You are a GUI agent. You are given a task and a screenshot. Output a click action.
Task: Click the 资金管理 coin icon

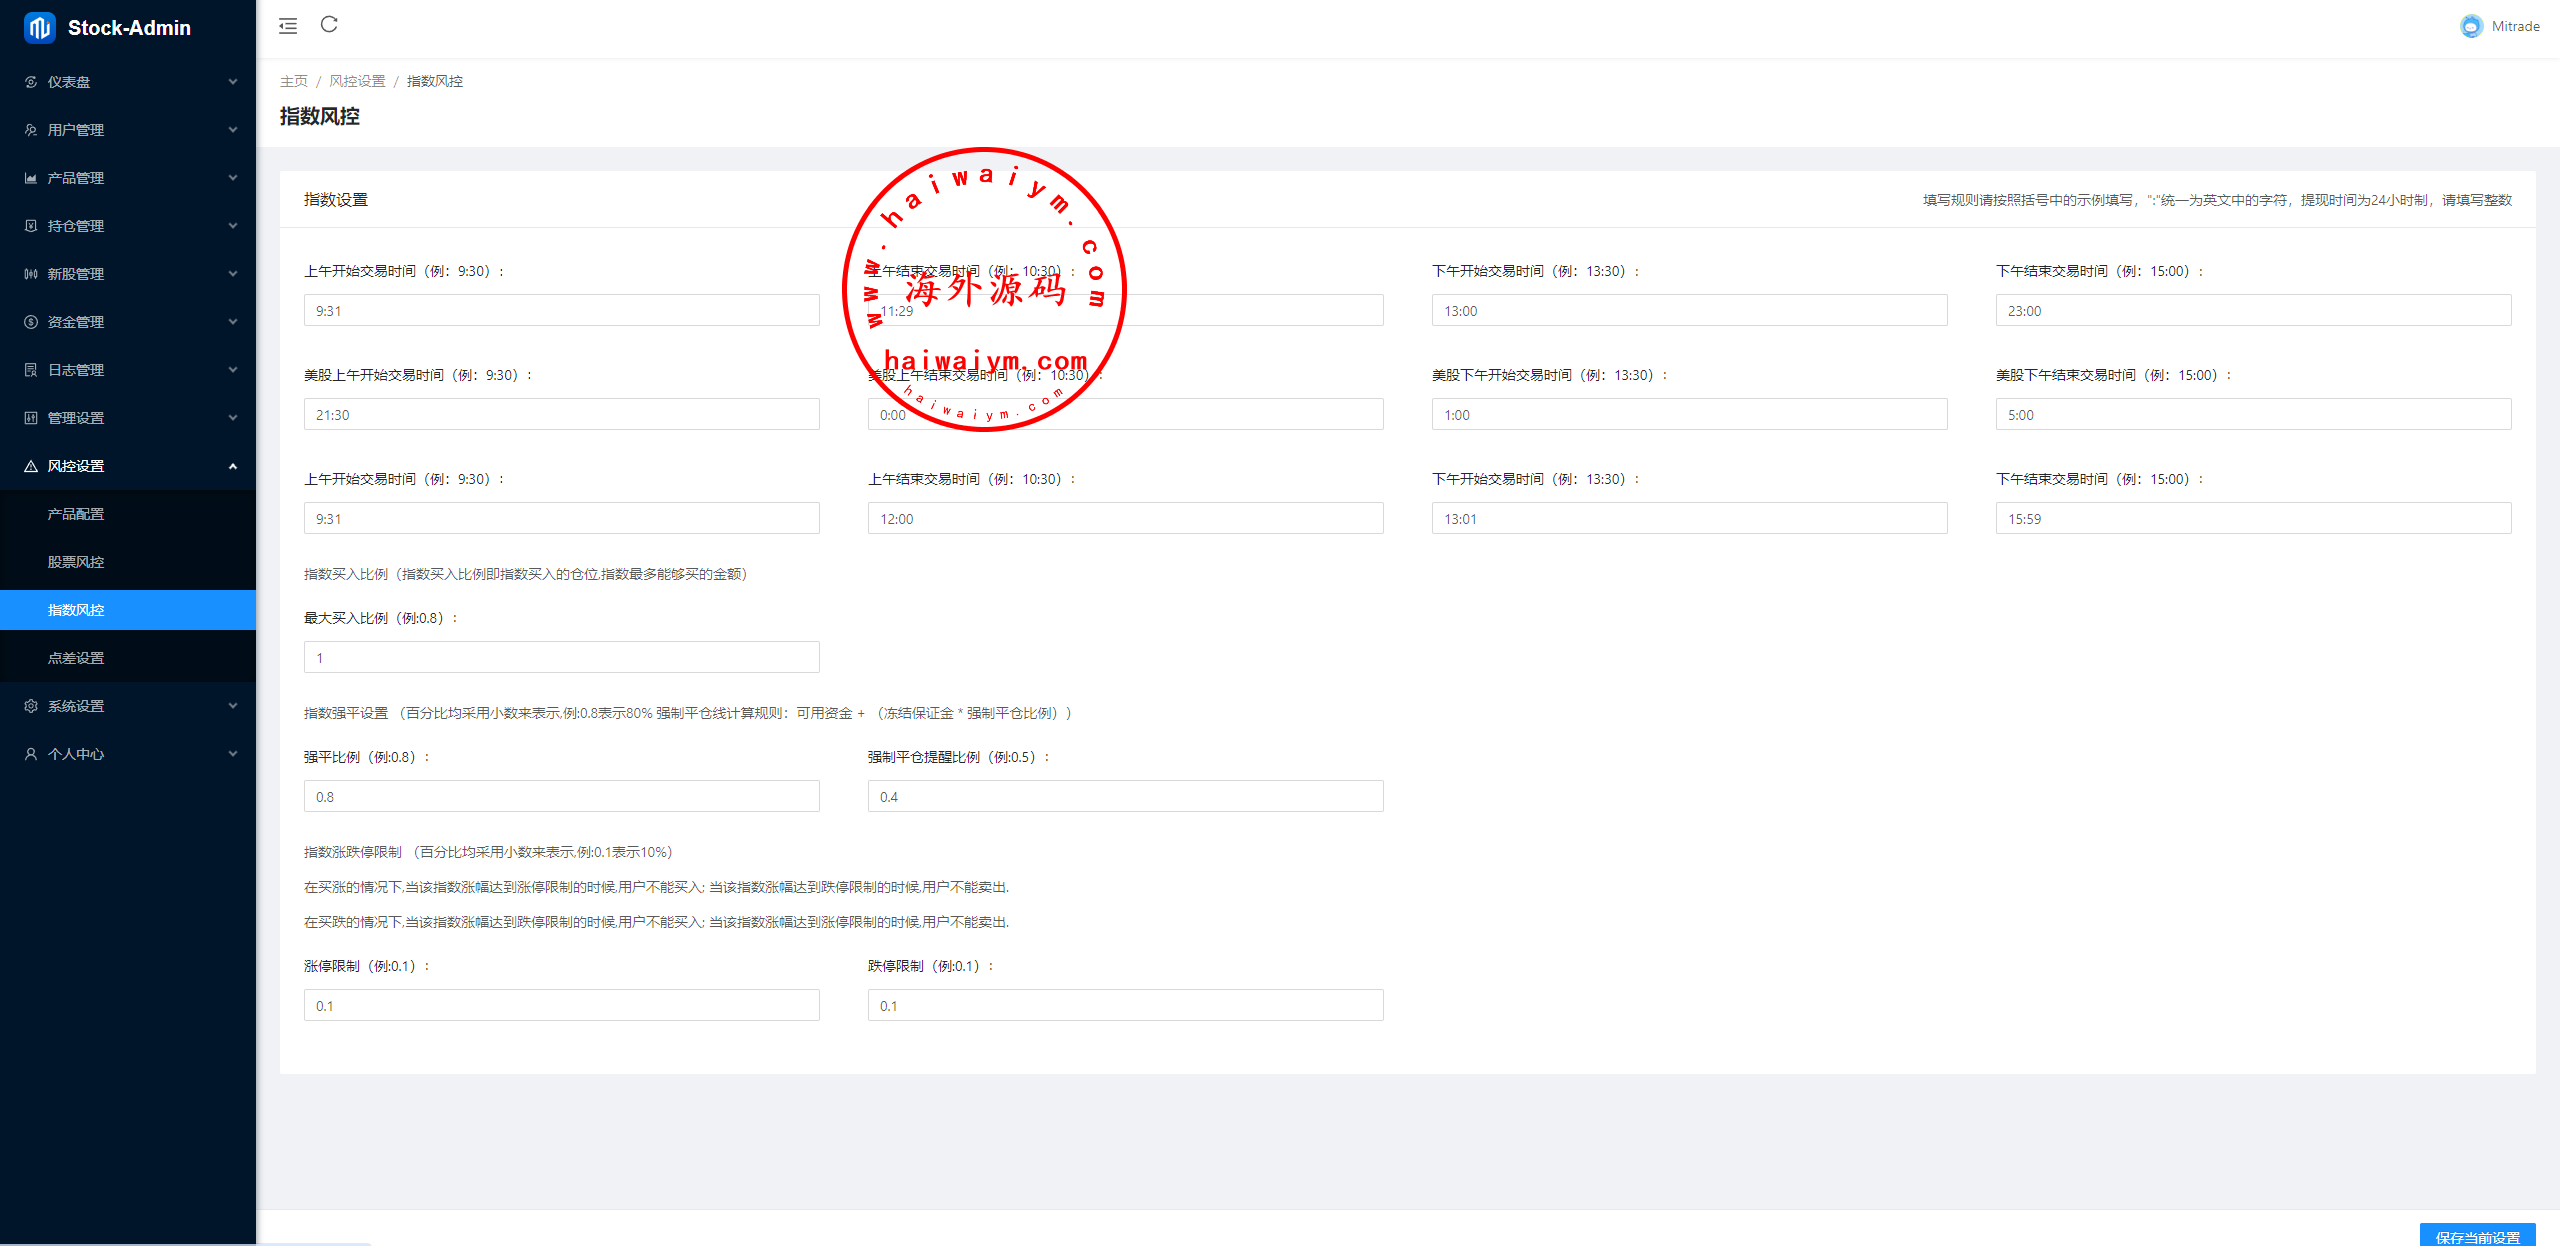(x=31, y=322)
